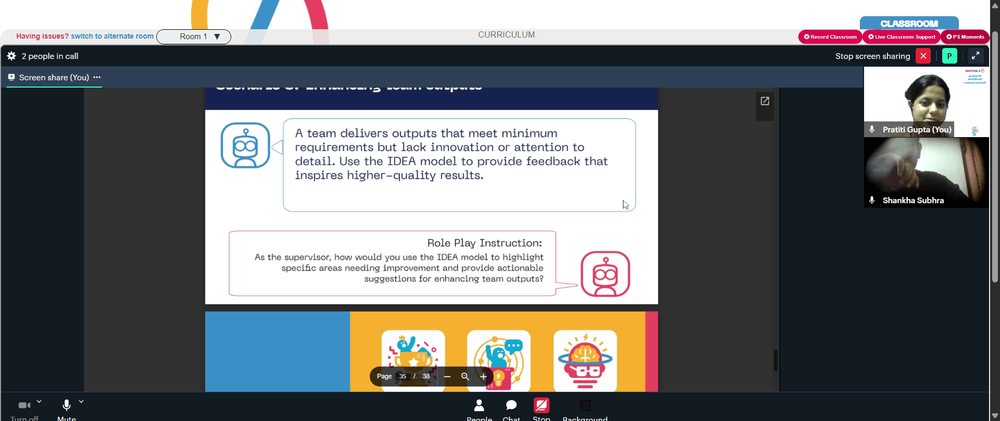Click the red robot icon by Role Play
The width and height of the screenshot is (1000, 421).
coord(605,274)
